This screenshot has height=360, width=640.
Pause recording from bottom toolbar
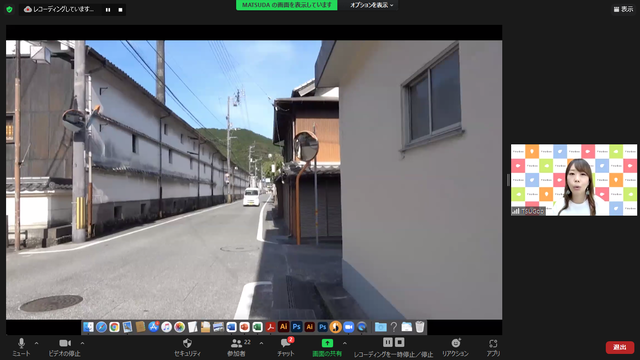click(388, 342)
